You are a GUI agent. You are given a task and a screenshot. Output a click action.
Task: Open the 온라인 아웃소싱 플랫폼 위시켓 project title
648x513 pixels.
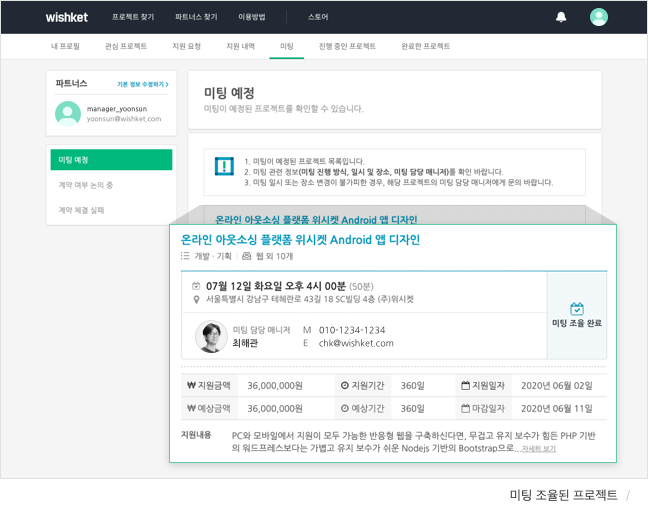(x=300, y=240)
